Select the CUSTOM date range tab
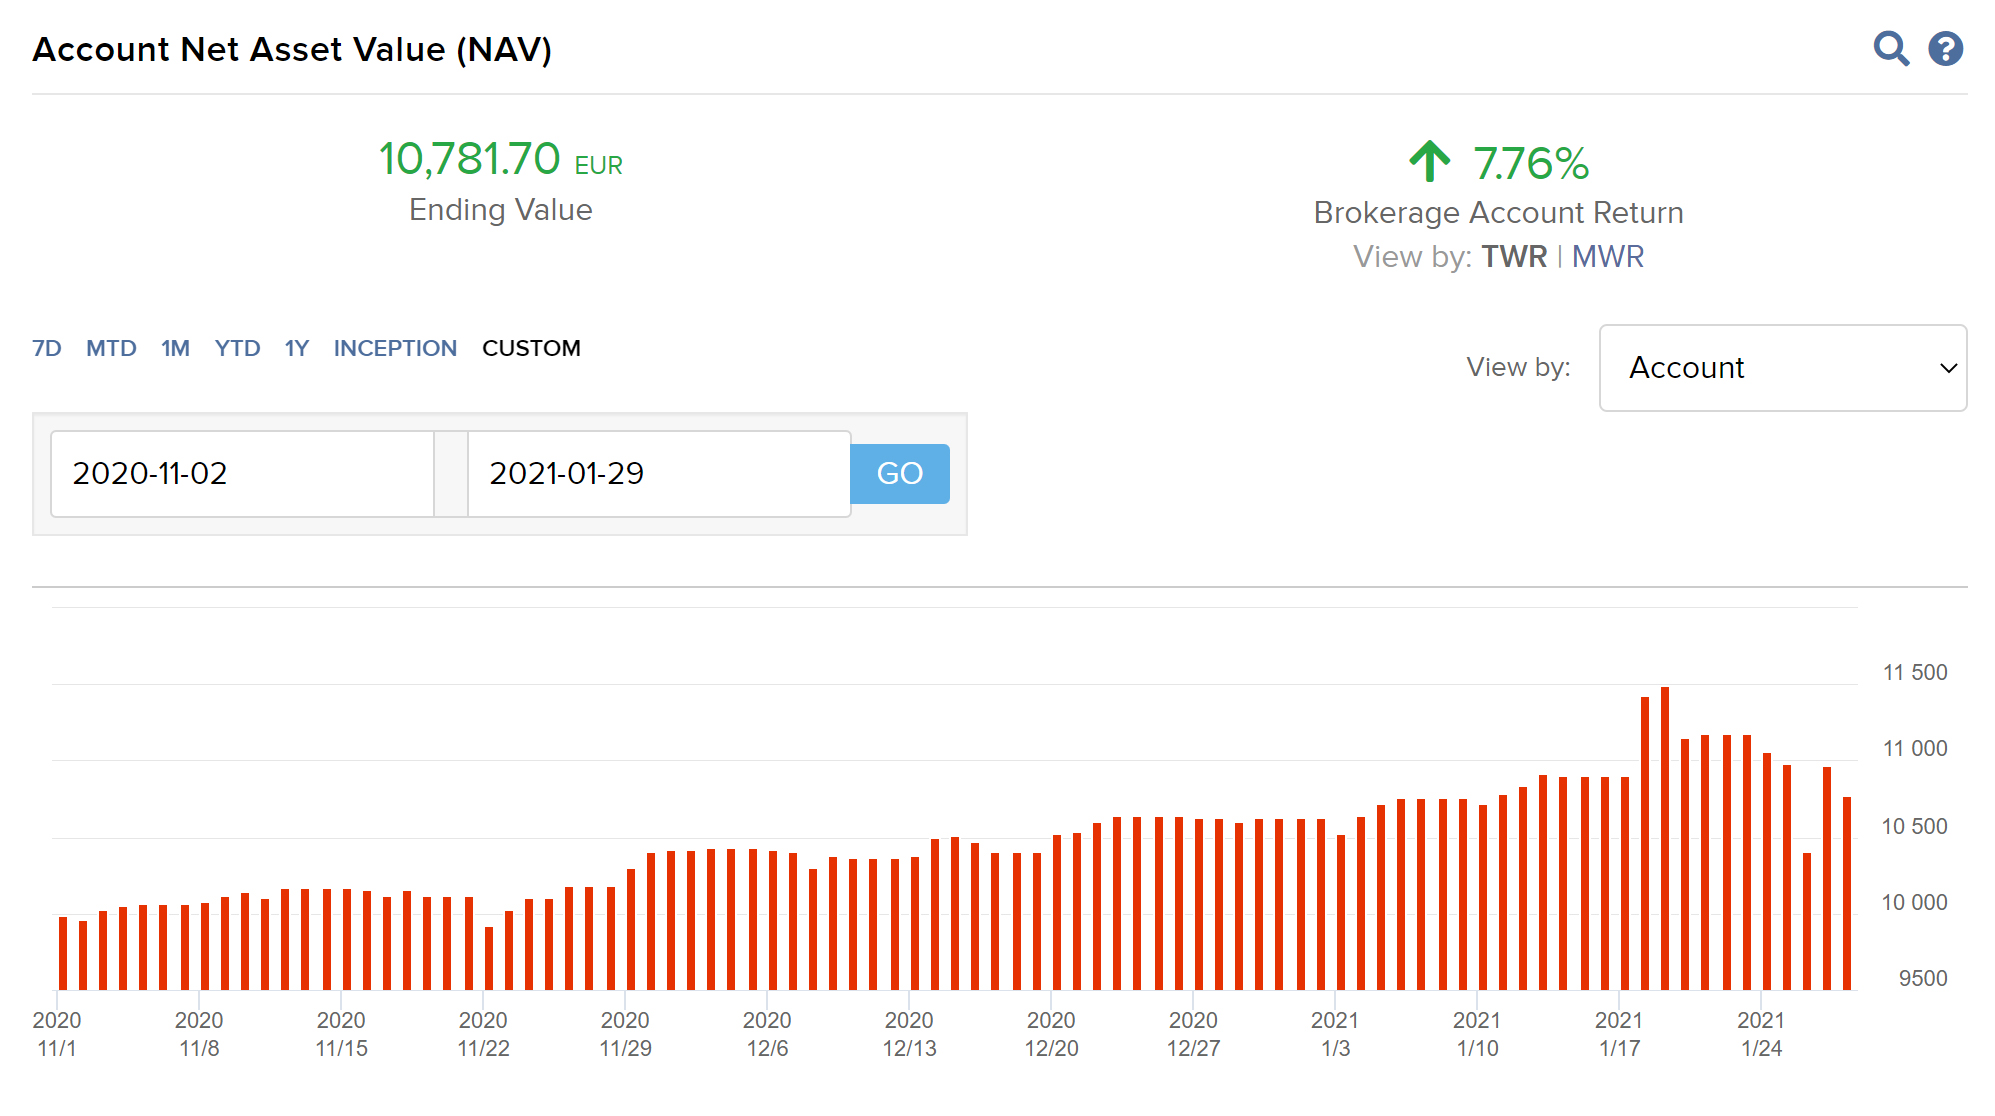This screenshot has width=1995, height=1116. pyautogui.click(x=531, y=348)
